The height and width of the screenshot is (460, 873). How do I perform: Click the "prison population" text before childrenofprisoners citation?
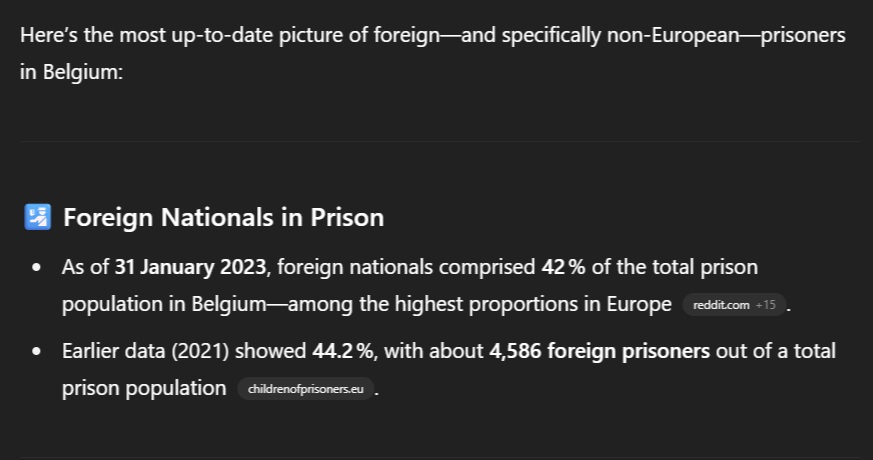tap(144, 388)
